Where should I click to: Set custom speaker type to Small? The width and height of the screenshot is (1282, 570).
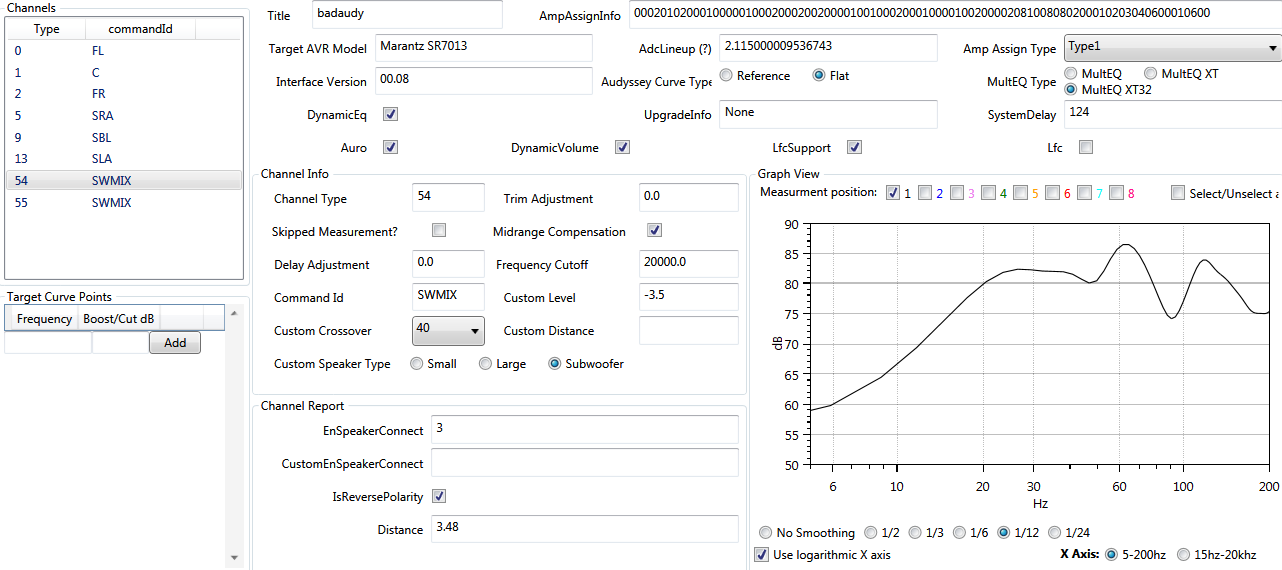coord(417,364)
